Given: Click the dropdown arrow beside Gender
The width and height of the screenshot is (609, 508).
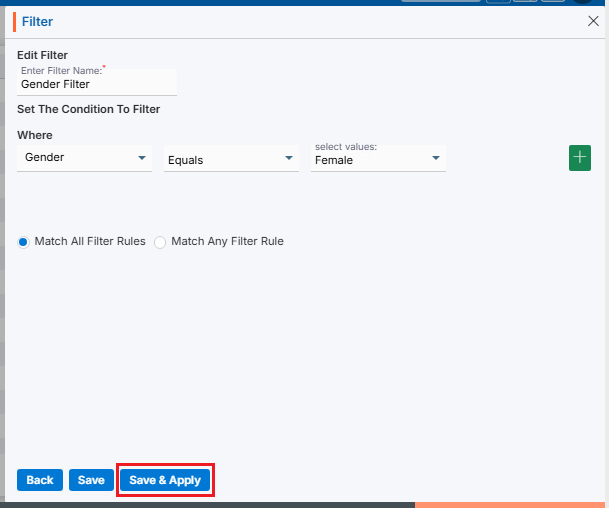Looking at the screenshot, I should [141, 158].
